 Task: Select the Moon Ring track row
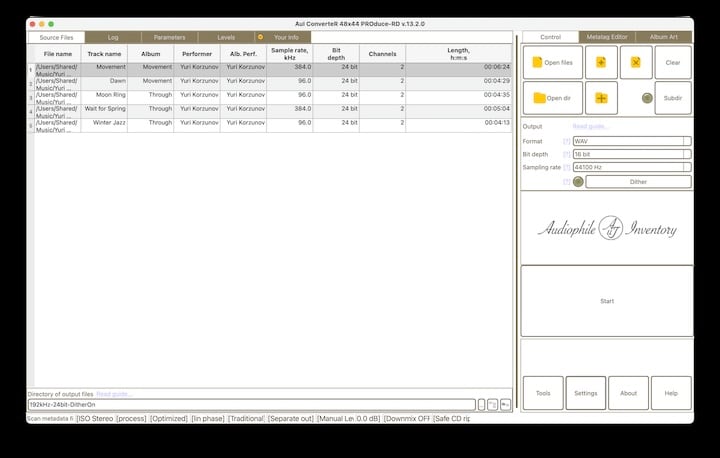pyautogui.click(x=270, y=98)
